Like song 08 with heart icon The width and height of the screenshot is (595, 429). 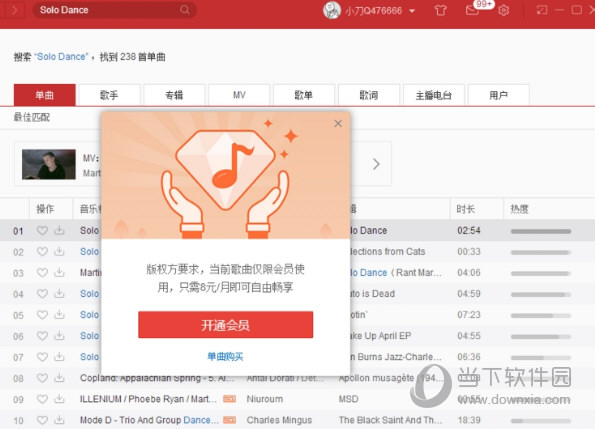[42, 378]
